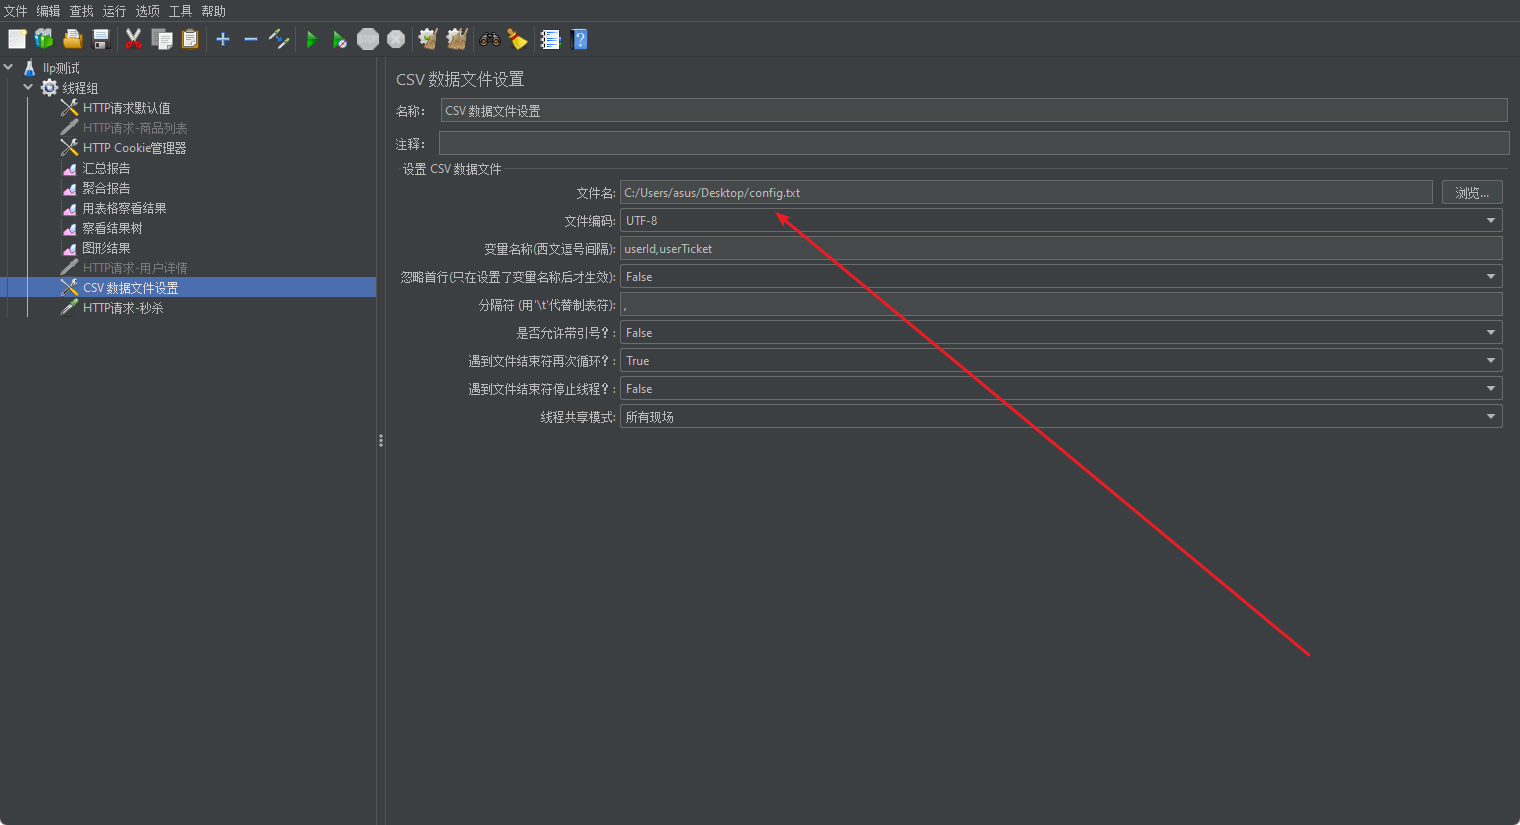Click the 名称 name input field
Viewport: 1520px width, 825px height.
point(974,111)
